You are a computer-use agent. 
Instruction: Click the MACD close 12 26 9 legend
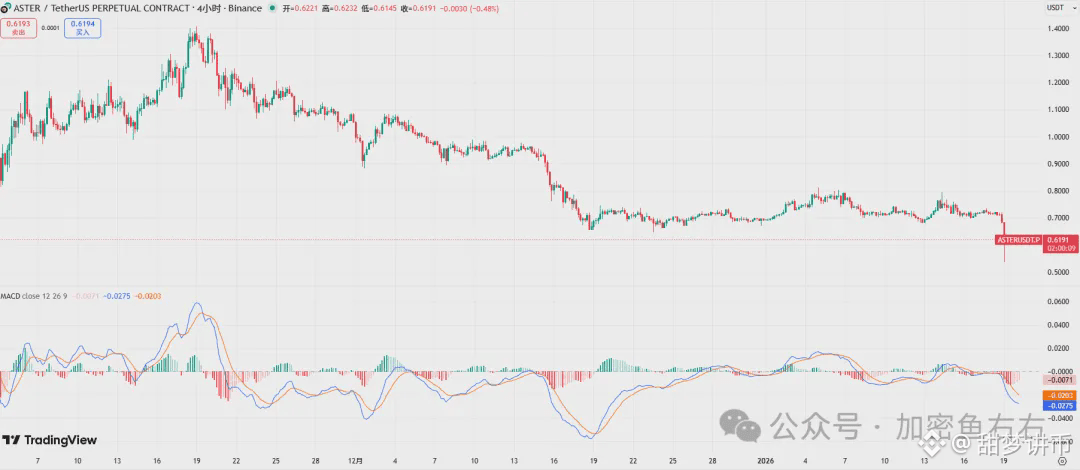coord(34,296)
